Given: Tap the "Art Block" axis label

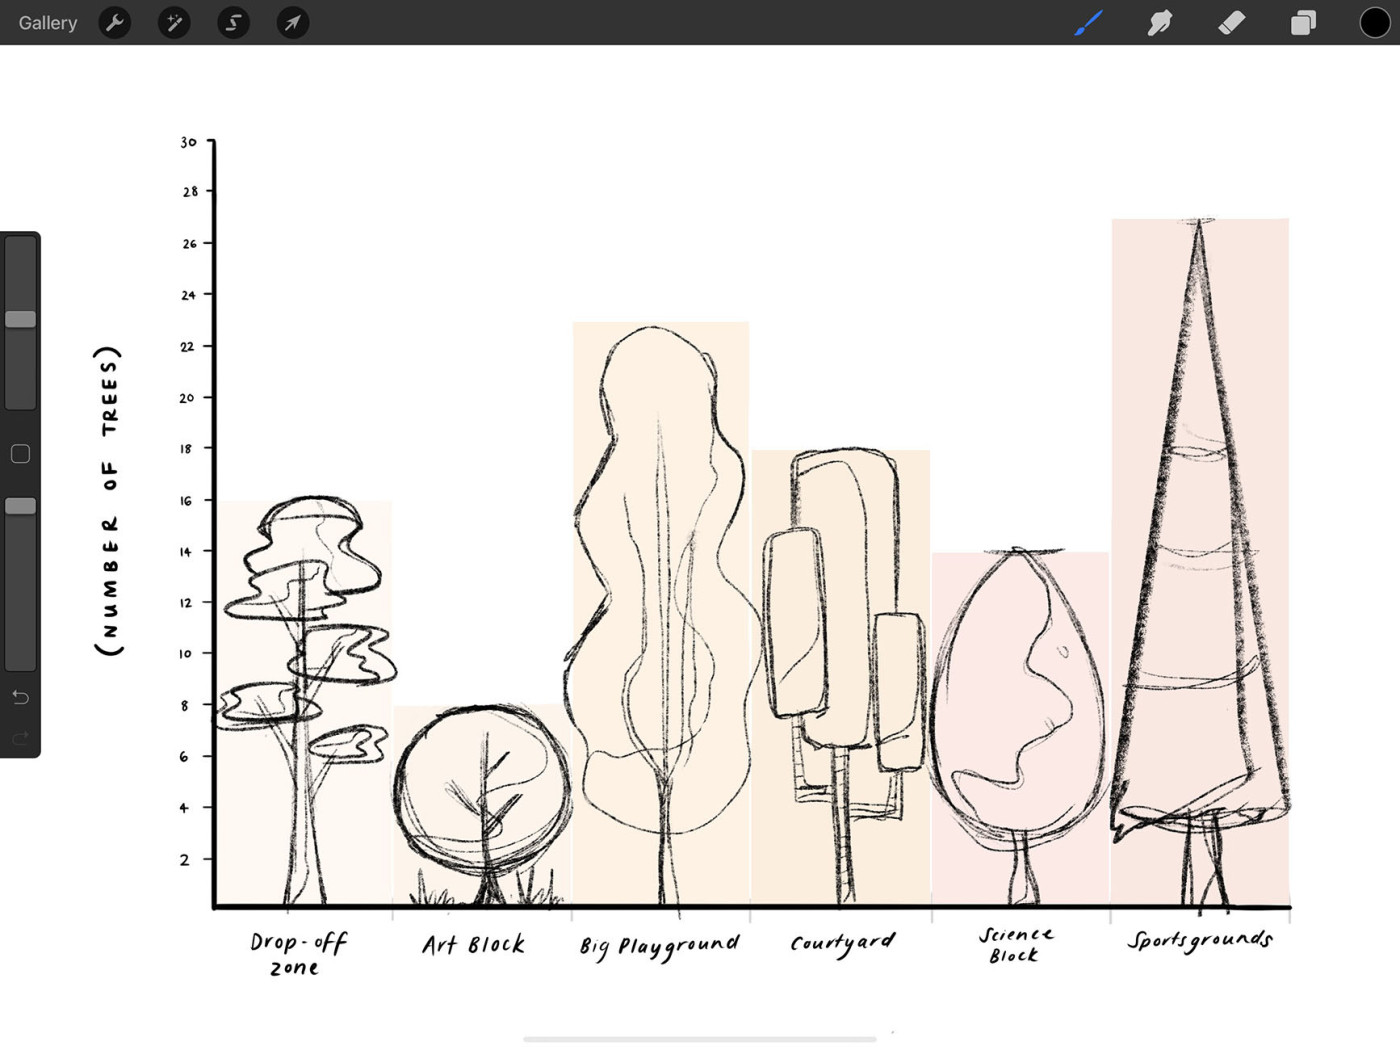Looking at the screenshot, I should (473, 944).
